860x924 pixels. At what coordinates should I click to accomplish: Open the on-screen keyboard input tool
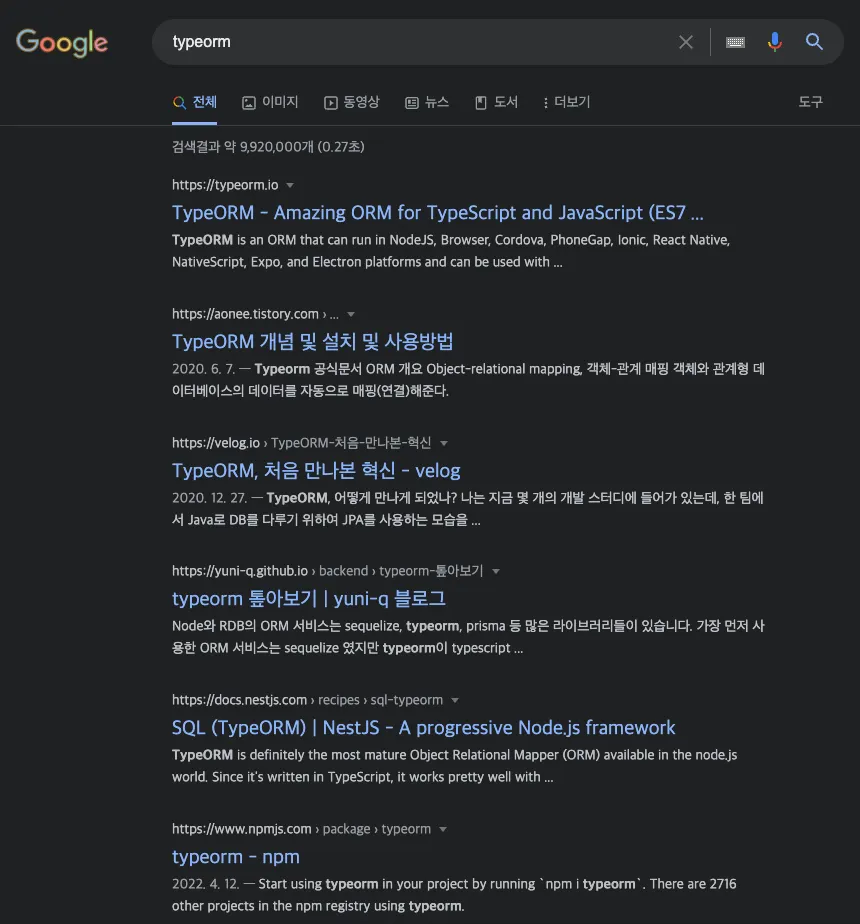735,42
